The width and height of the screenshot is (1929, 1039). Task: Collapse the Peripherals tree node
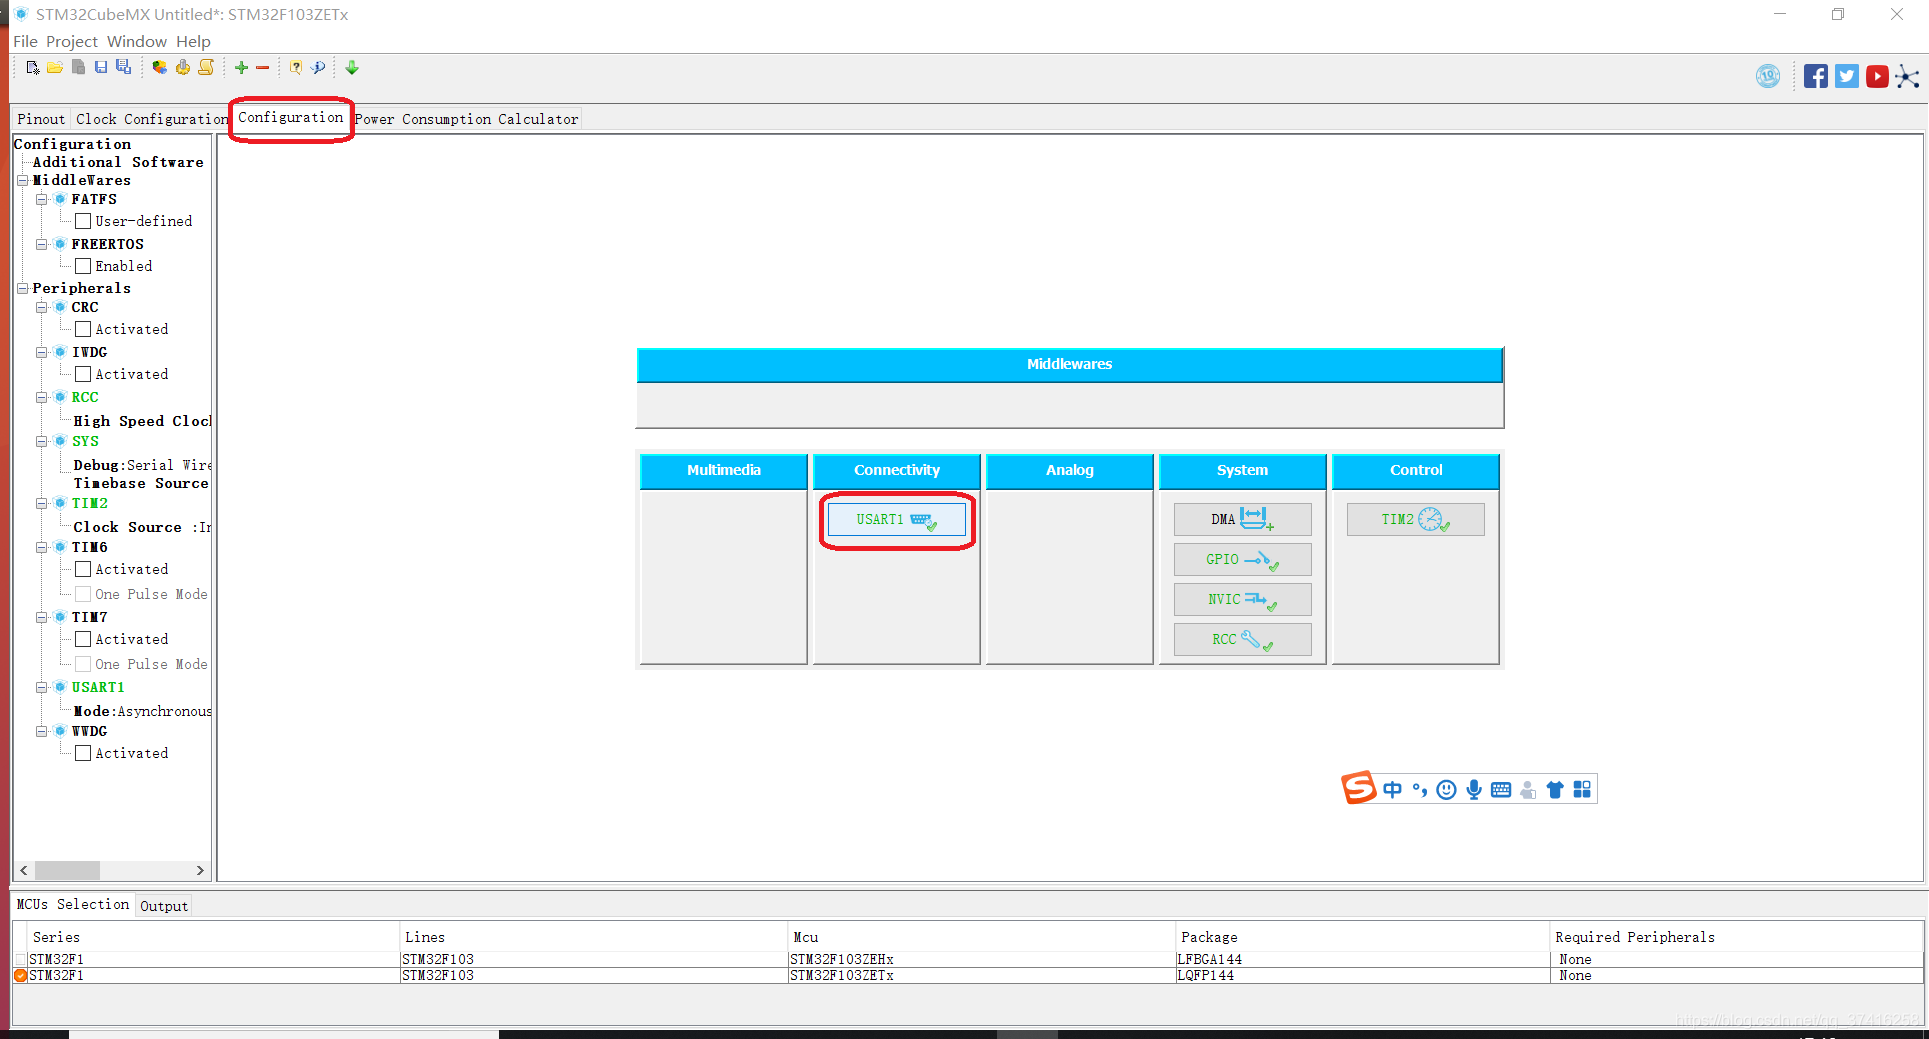coord(22,289)
